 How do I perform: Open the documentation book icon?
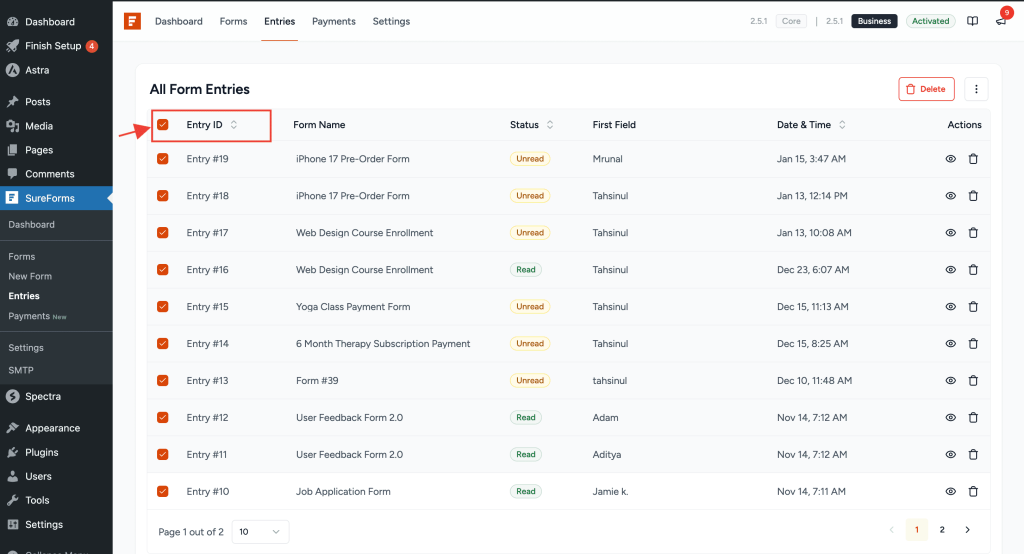coord(972,21)
